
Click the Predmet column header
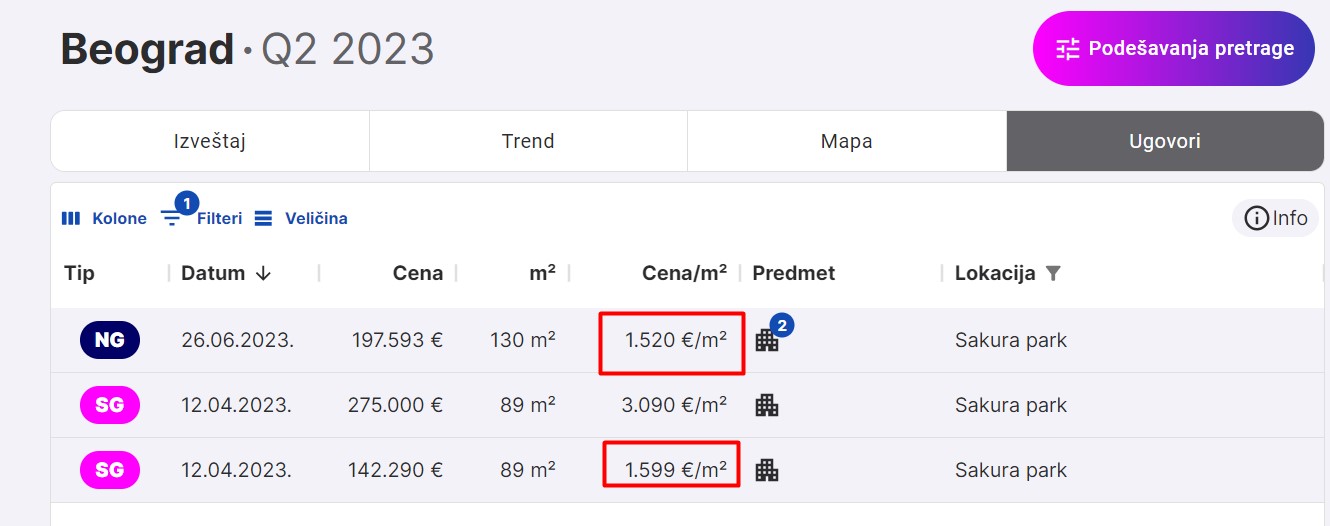point(793,273)
